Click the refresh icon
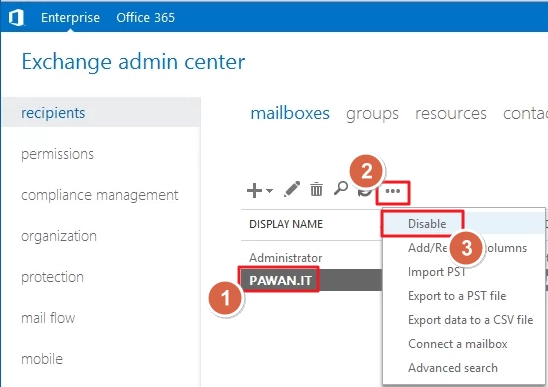 pos(364,192)
